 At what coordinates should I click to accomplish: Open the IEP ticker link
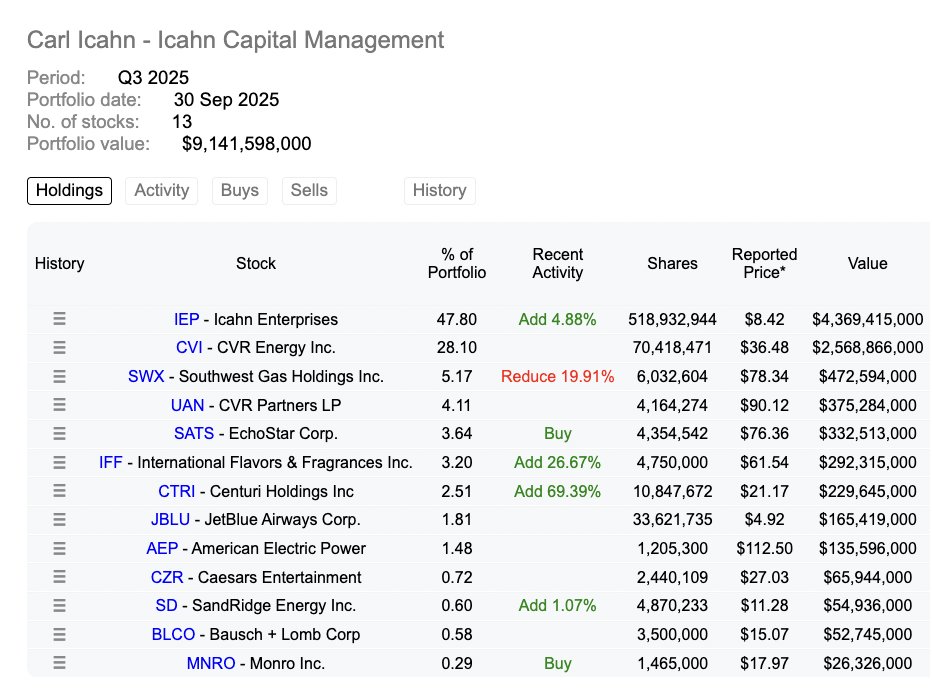point(187,319)
